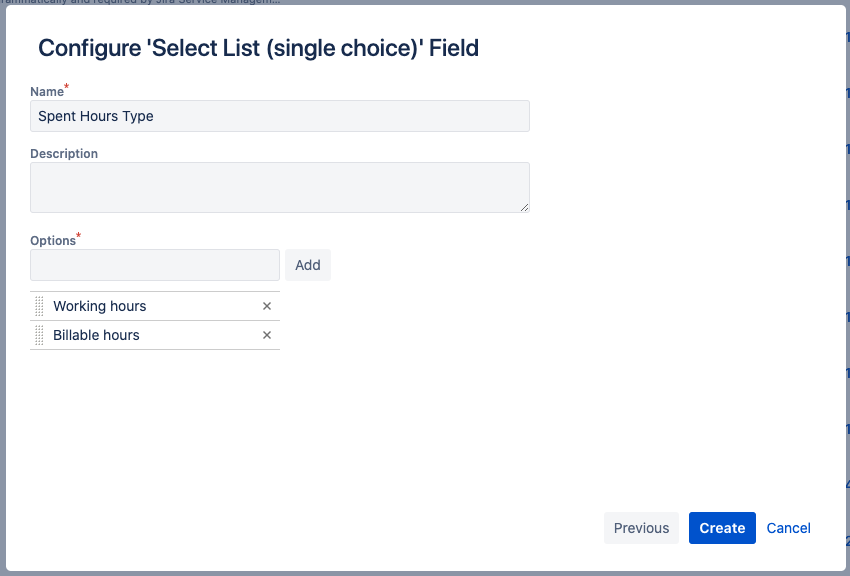The height and width of the screenshot is (576, 850).
Task: Grab the Billable hours drag handle
Action: 39,335
